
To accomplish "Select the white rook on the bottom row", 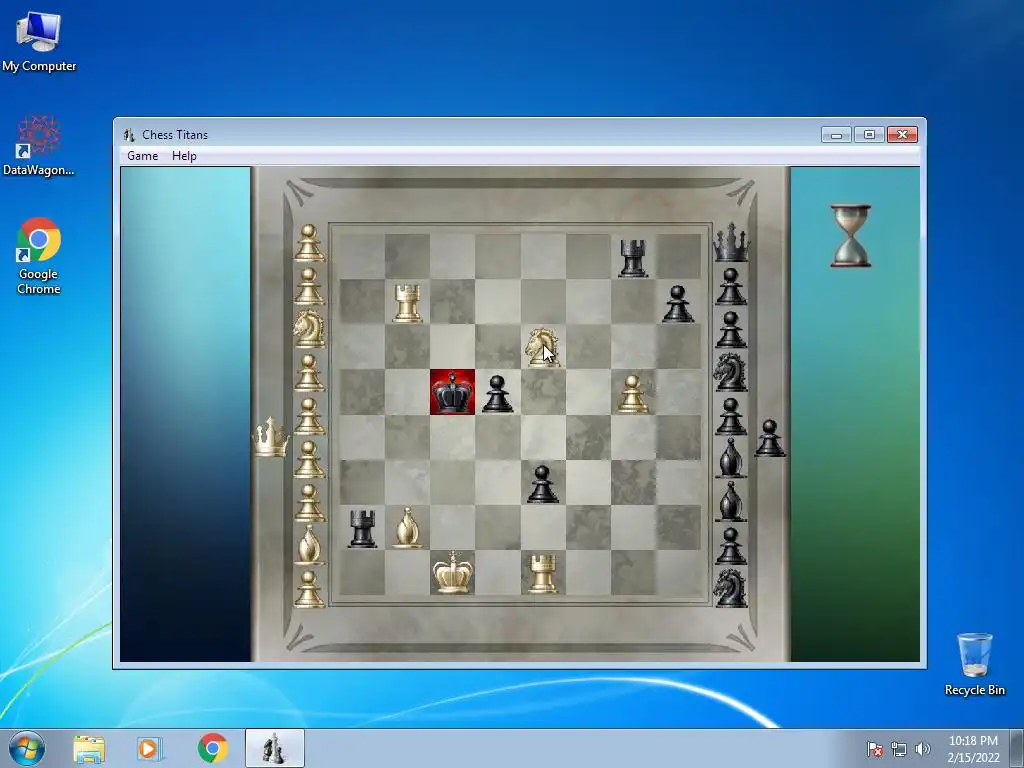I will pyautogui.click(x=542, y=573).
